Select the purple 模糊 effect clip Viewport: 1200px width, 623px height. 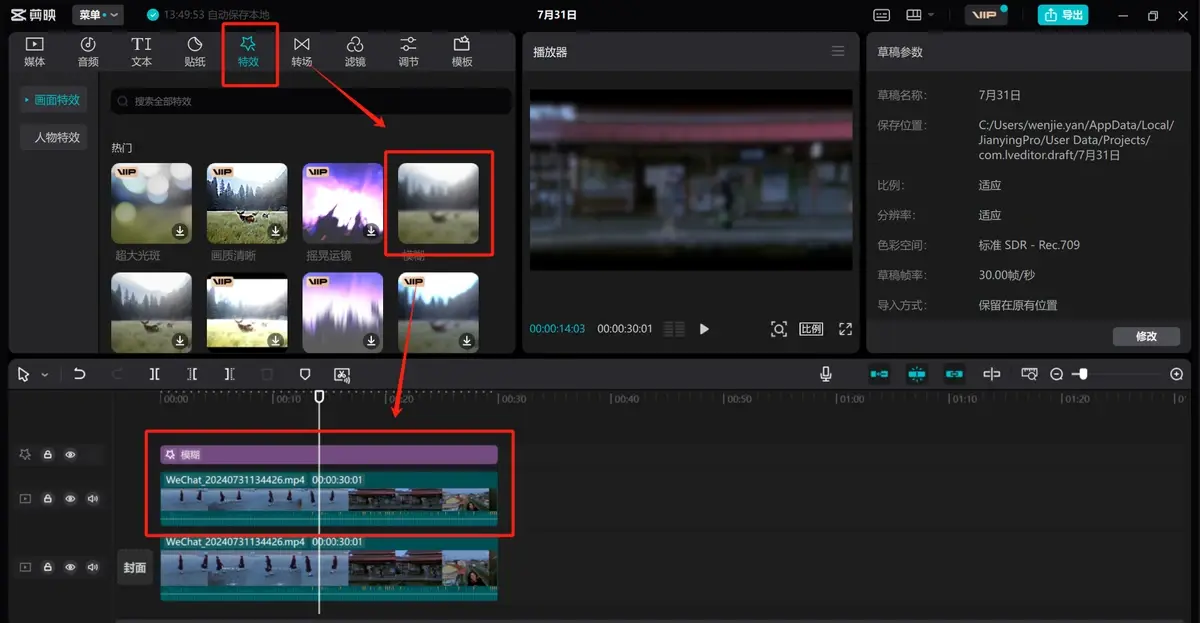coord(329,454)
